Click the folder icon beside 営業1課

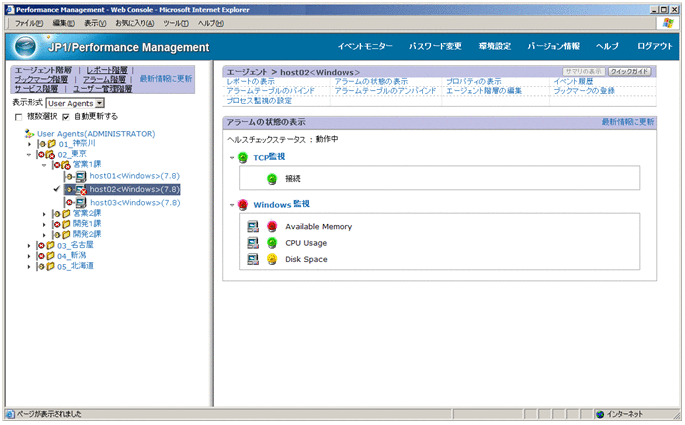click(x=66, y=165)
